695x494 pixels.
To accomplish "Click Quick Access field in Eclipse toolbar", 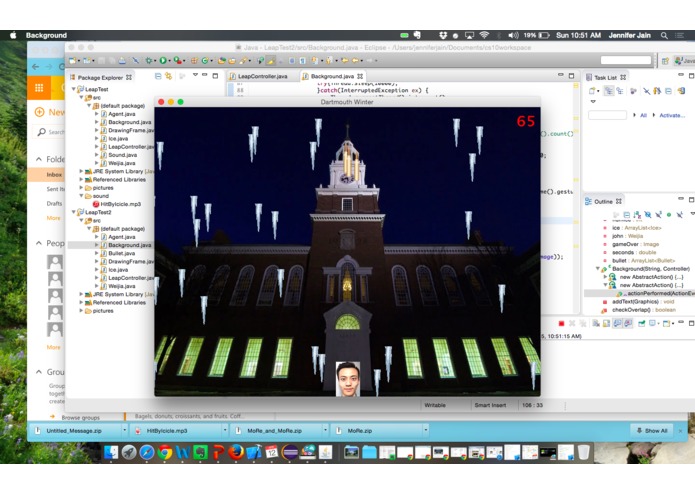I will [626, 60].
